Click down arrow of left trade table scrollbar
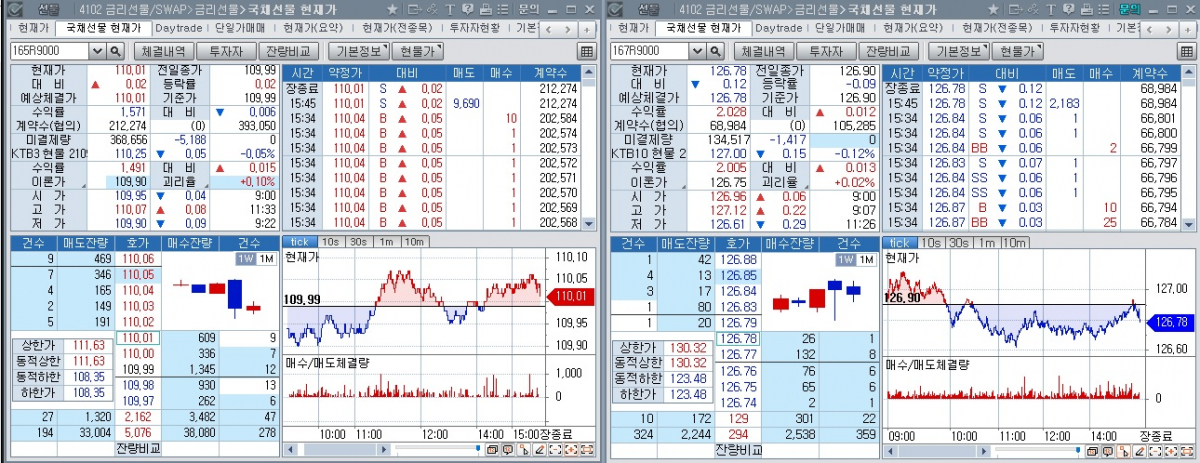This screenshot has width=1200, height=463. coord(588,224)
